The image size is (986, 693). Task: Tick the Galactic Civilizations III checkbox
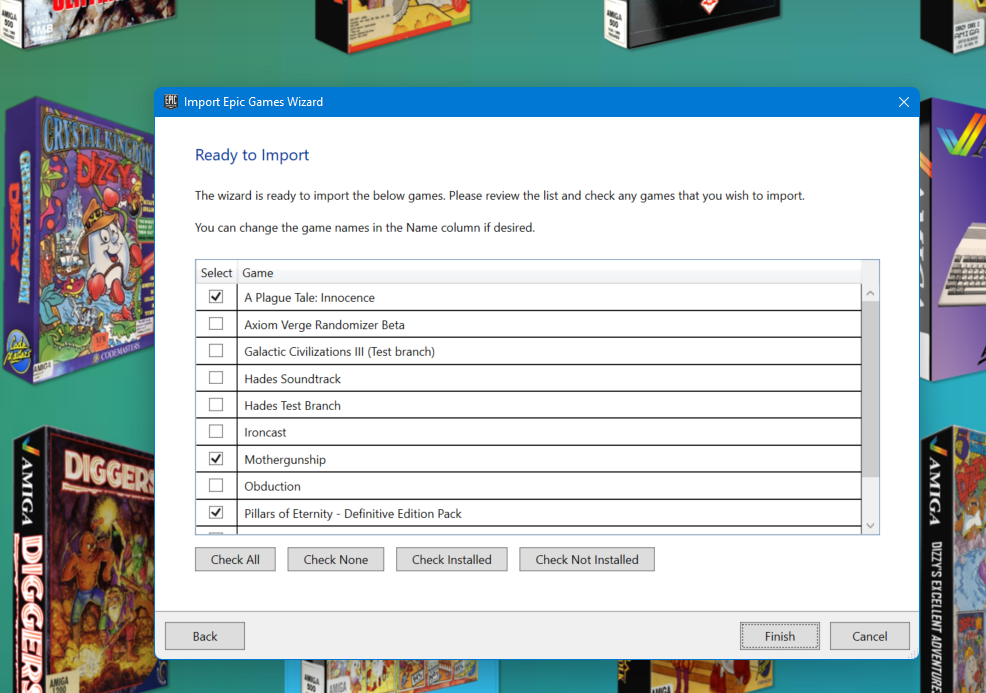click(x=216, y=350)
